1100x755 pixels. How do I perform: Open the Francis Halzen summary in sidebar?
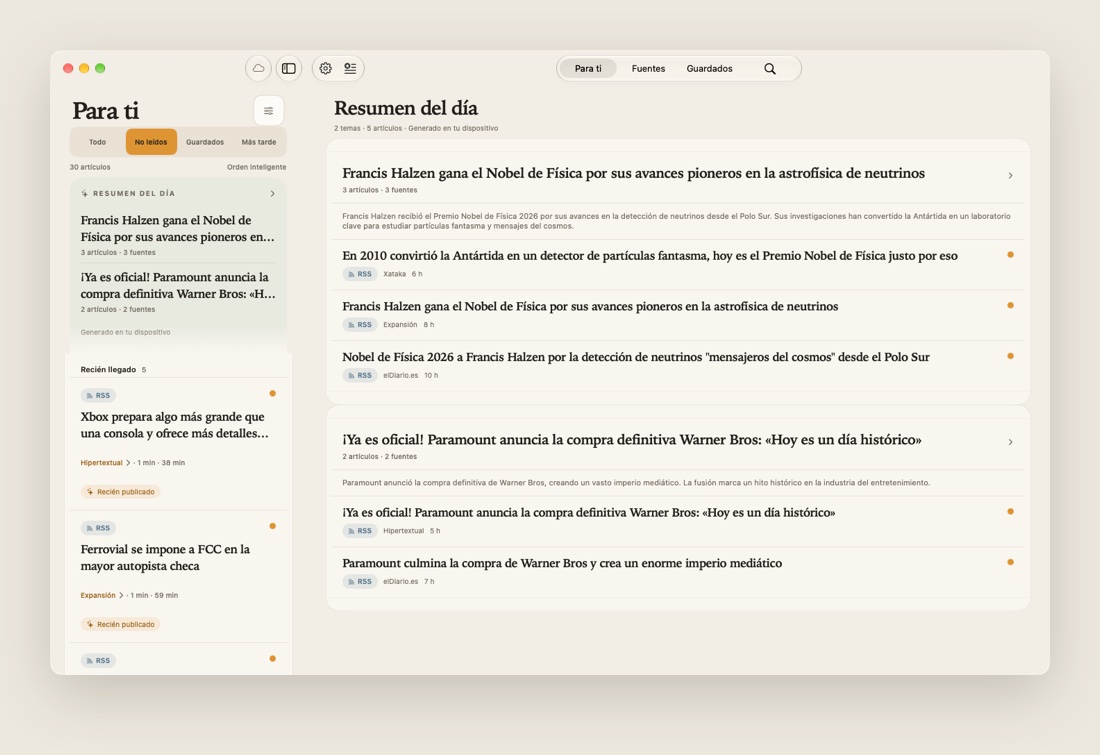pyautogui.click(x=177, y=234)
